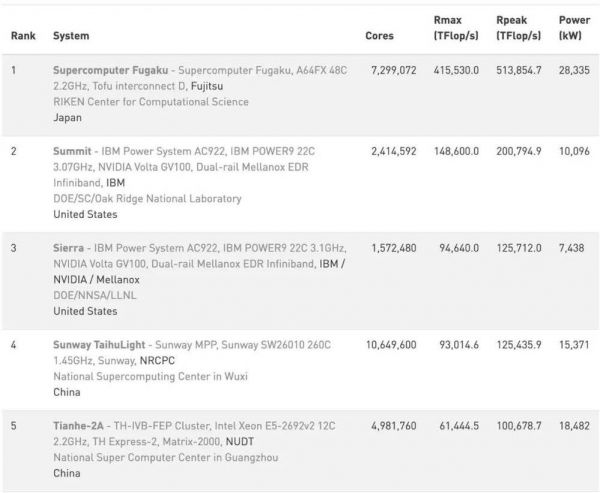This screenshot has width=600, height=493.
Task: Open the Summit system link
Action: pos(76,151)
